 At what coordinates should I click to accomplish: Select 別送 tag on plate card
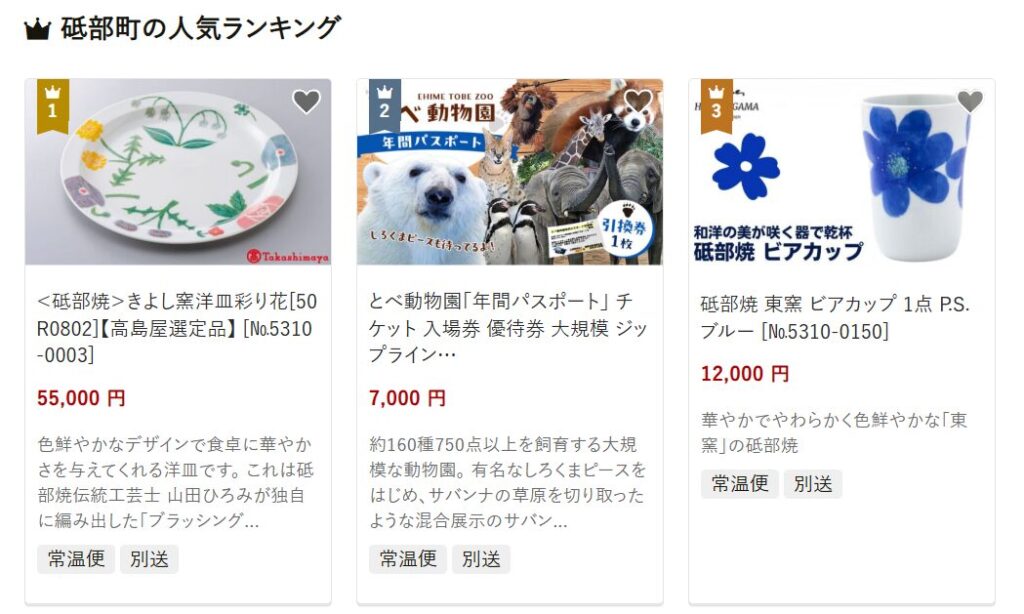pyautogui.click(x=150, y=559)
